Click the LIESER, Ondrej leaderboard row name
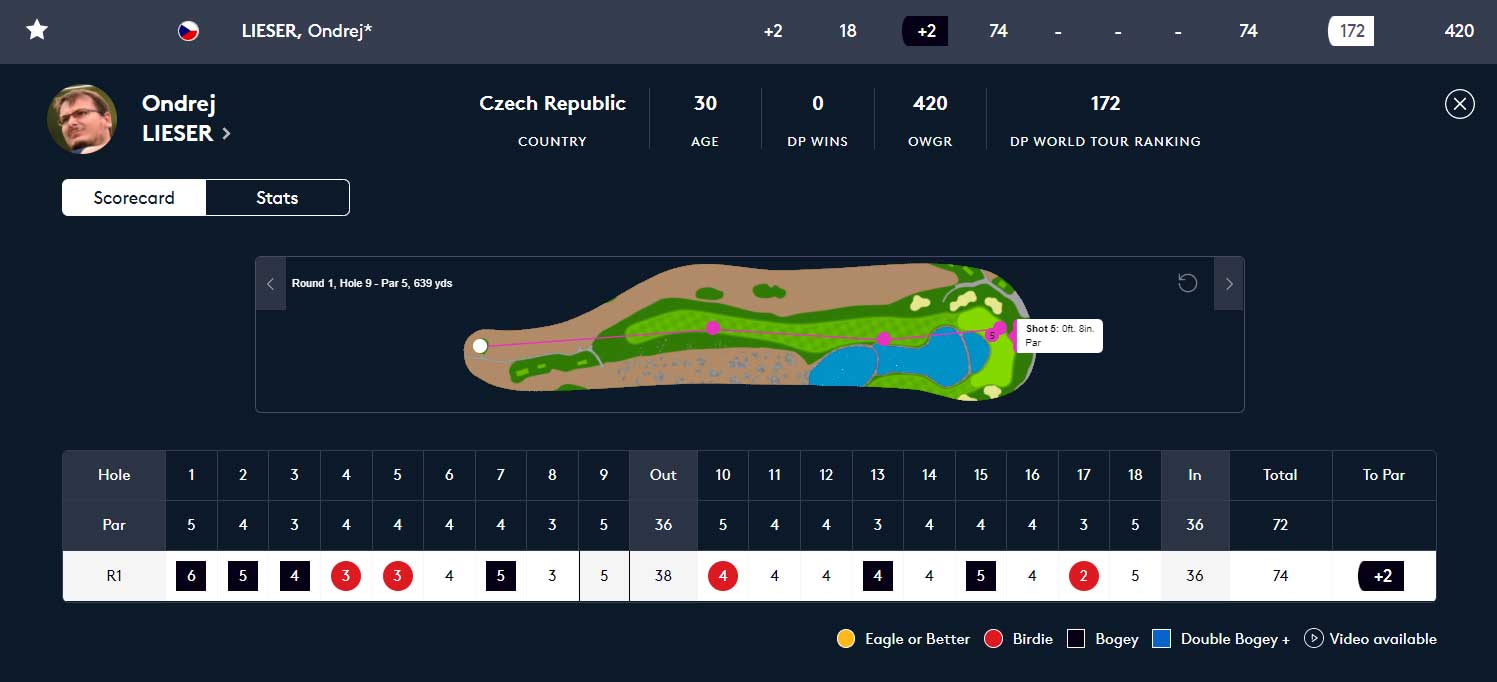The height and width of the screenshot is (682, 1497). click(306, 31)
